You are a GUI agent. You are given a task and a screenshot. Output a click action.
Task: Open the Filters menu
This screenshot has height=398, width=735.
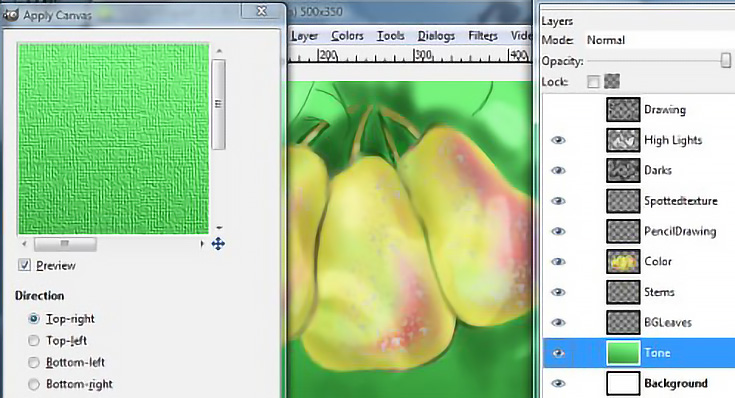click(483, 36)
